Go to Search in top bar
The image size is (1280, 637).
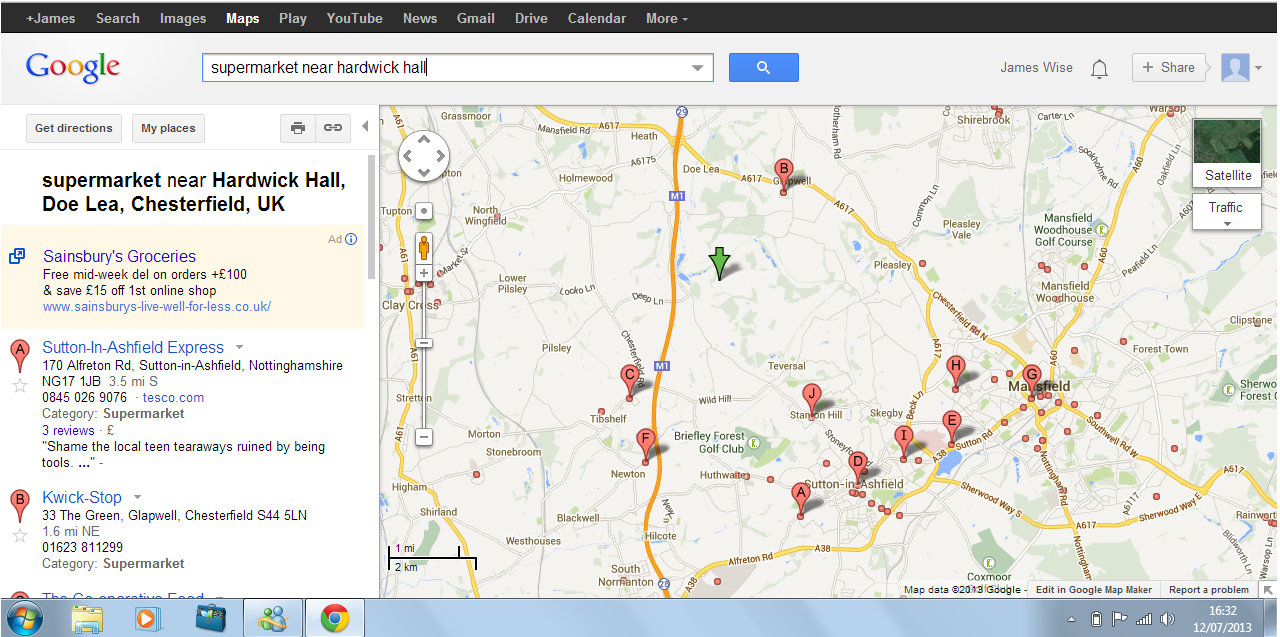click(x=118, y=18)
